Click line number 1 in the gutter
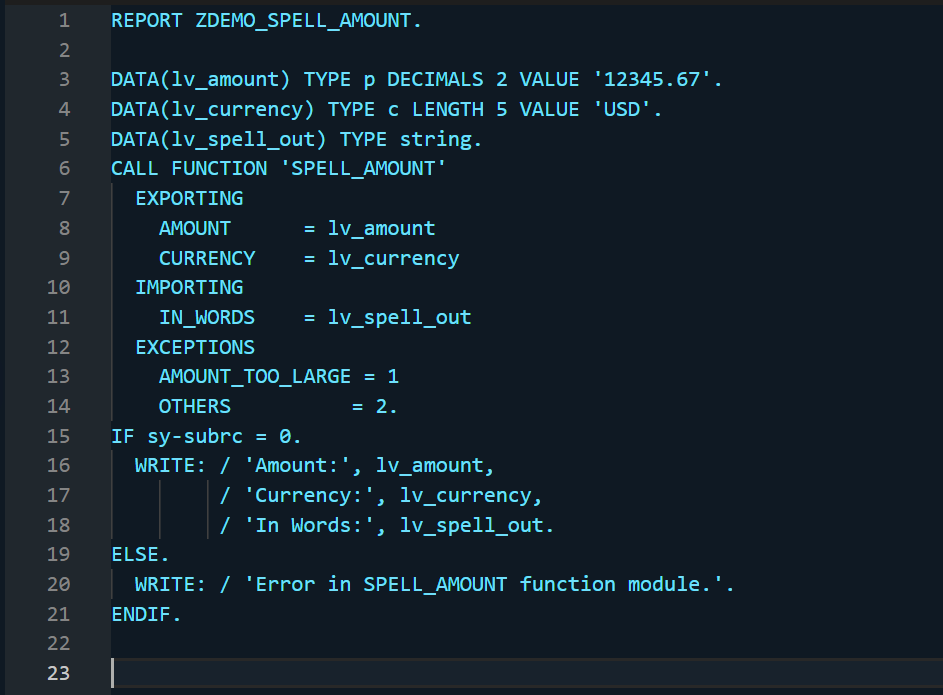943x695 pixels. point(64,20)
